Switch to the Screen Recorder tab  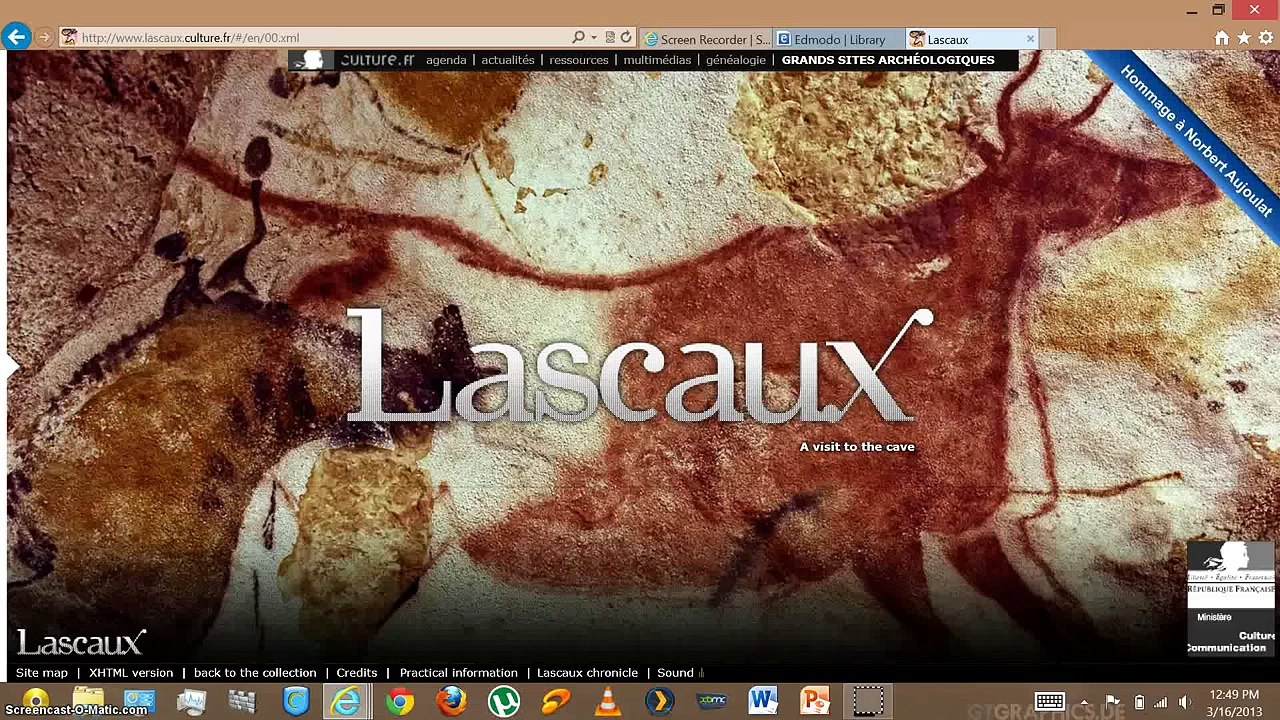point(707,39)
